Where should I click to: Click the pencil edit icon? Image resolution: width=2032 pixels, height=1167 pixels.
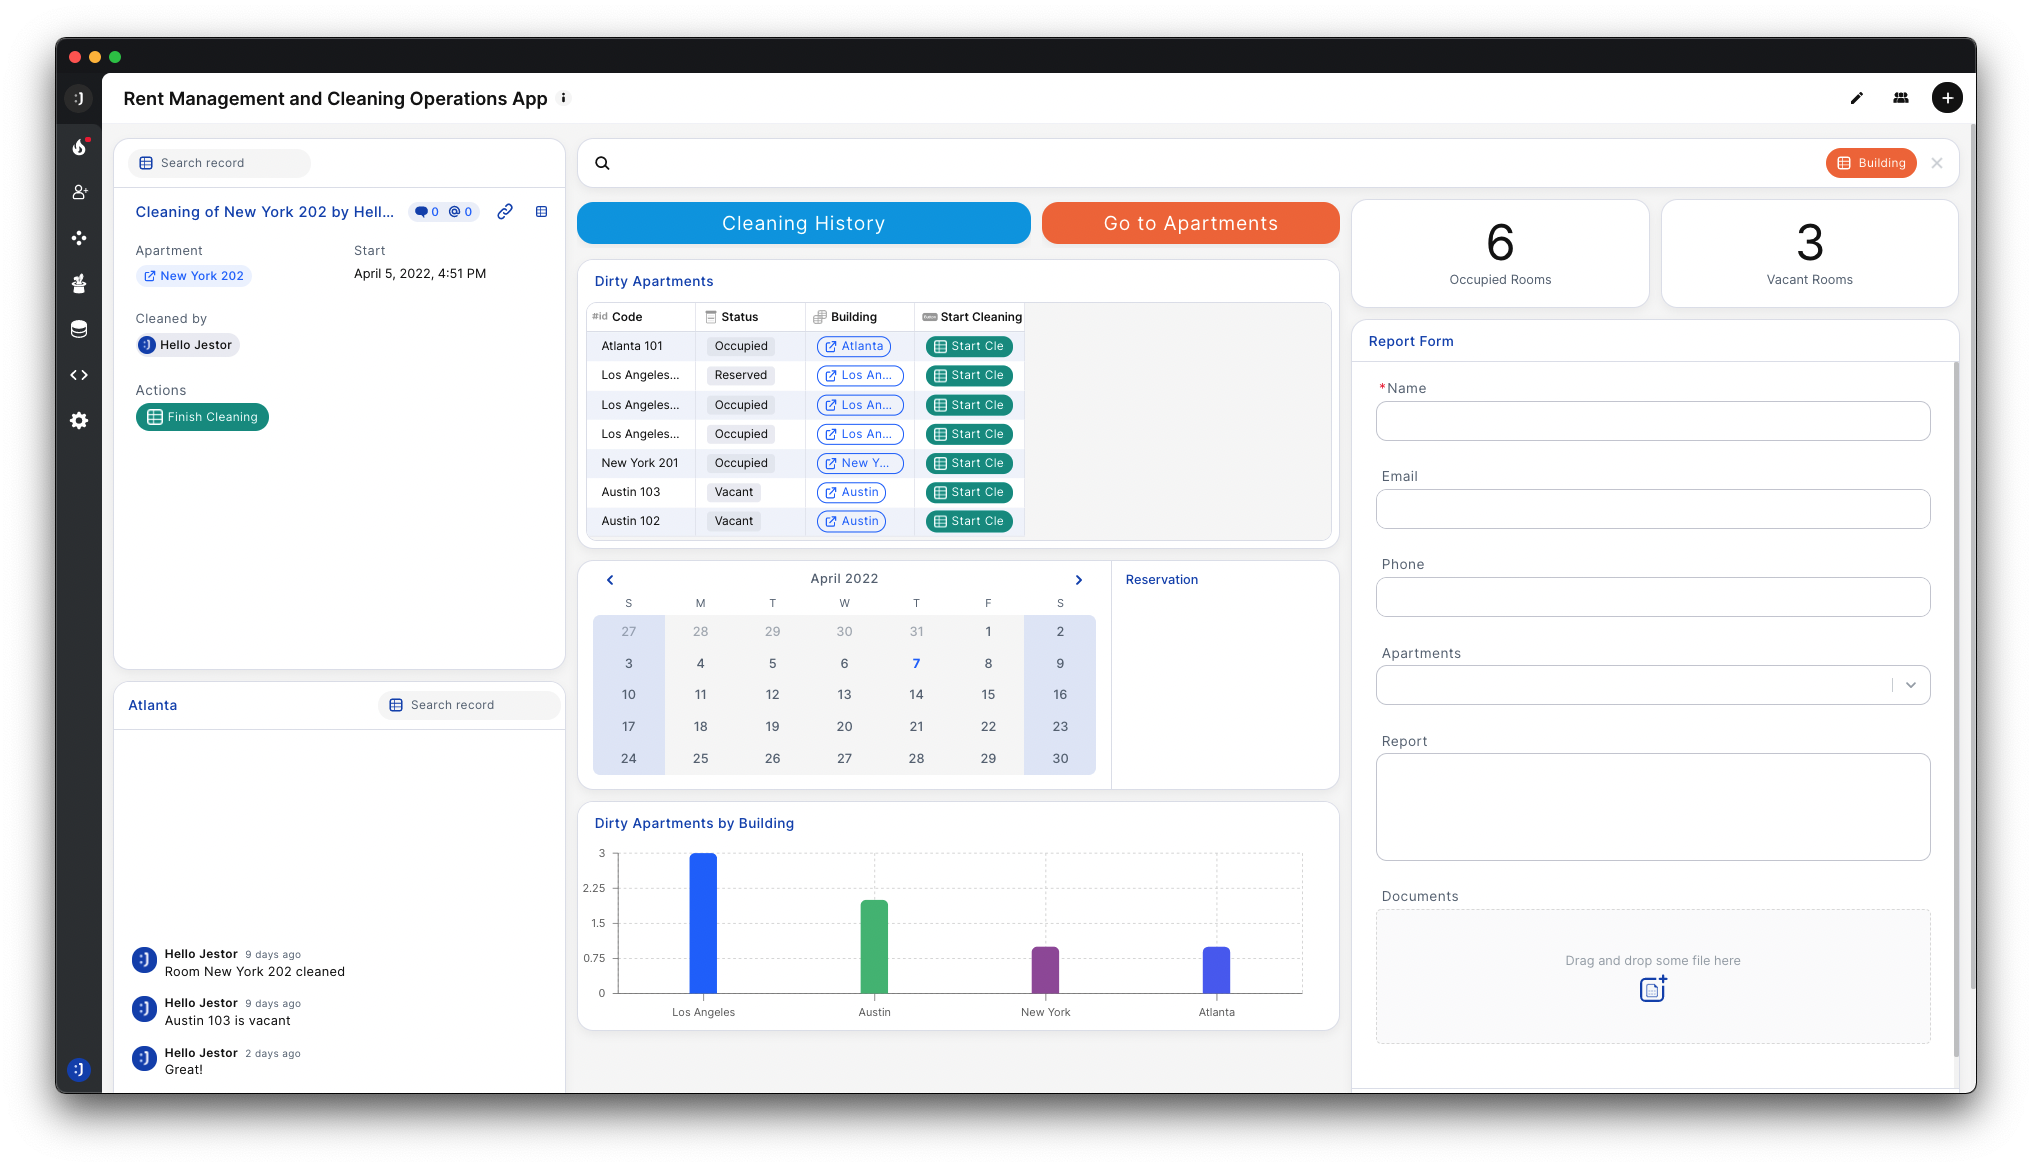click(x=1856, y=98)
